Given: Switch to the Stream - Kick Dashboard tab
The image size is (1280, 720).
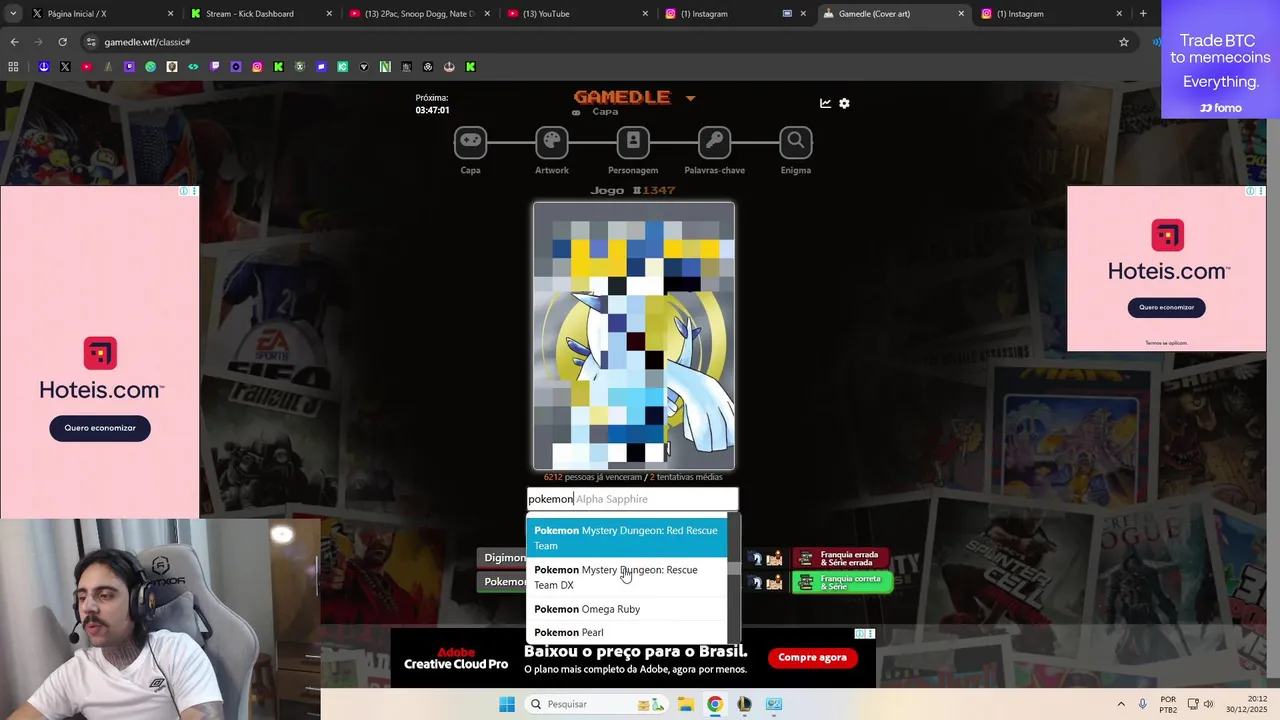Looking at the screenshot, I should pyautogui.click(x=261, y=14).
